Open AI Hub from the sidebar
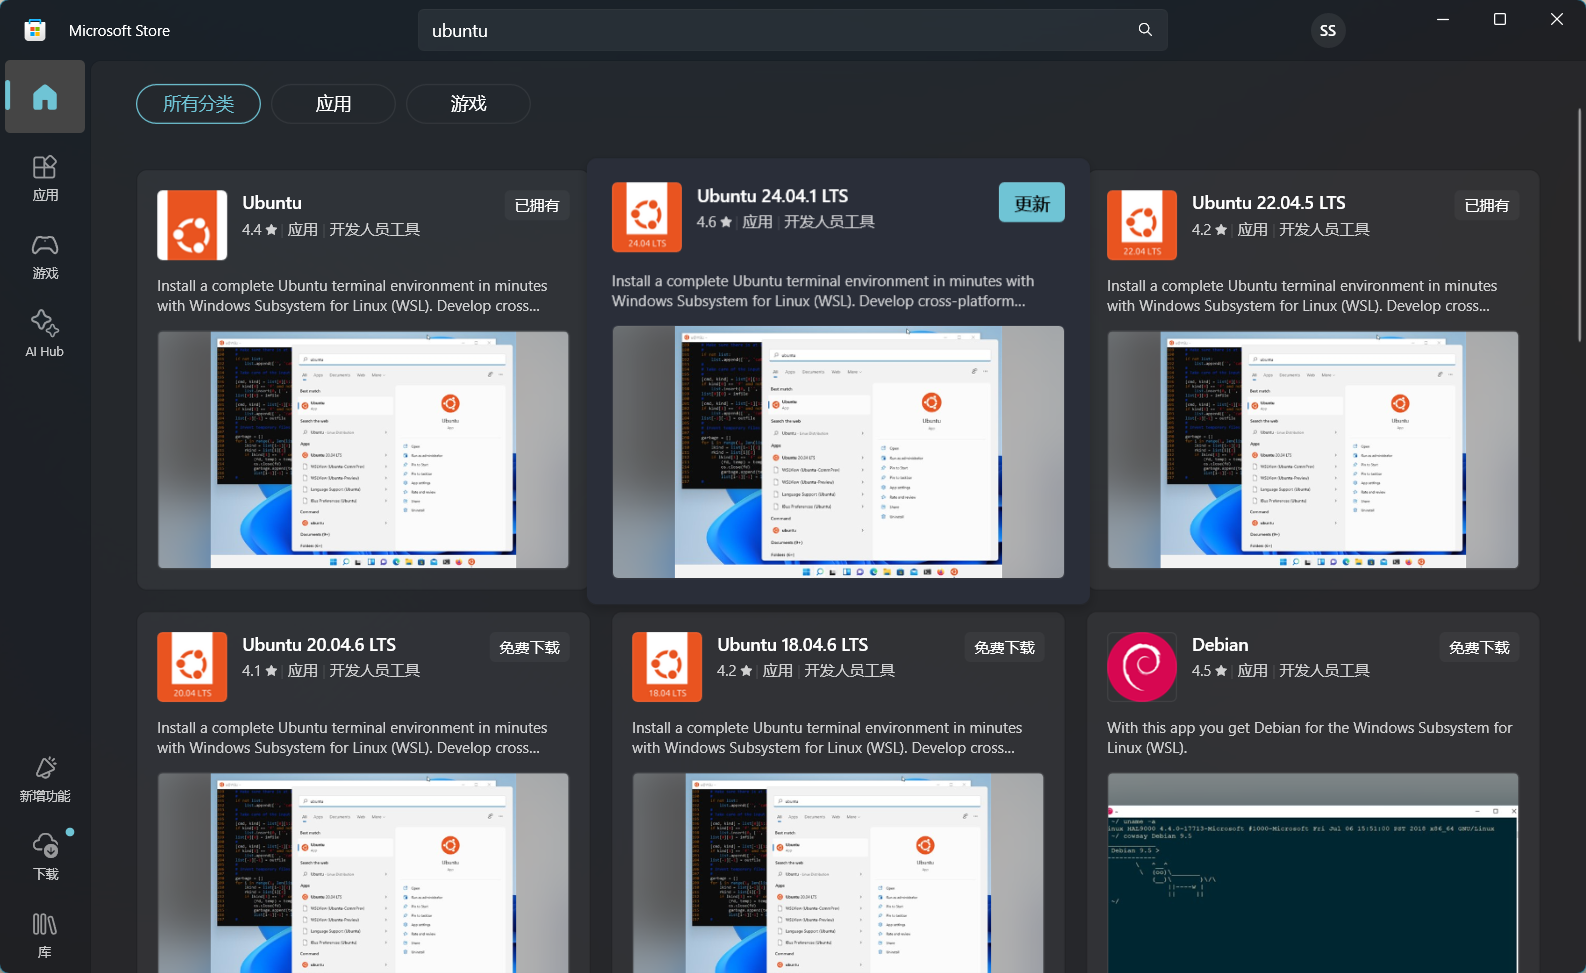 point(45,334)
